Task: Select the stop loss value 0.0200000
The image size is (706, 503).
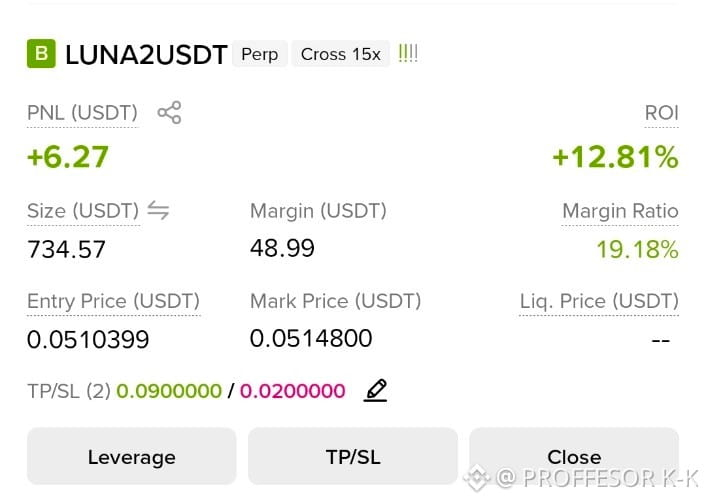Action: [x=293, y=390]
